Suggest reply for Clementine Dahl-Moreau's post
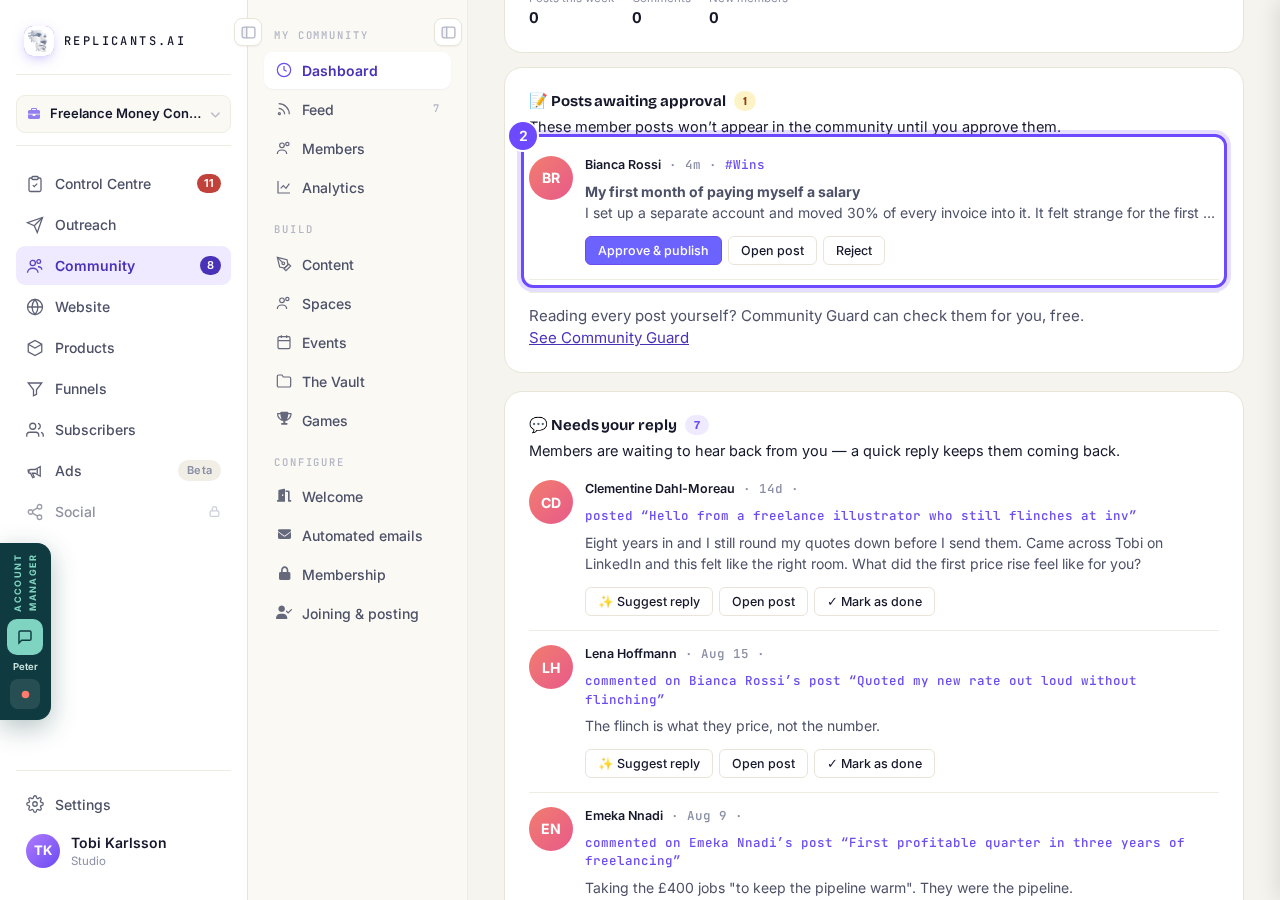This screenshot has height=900, width=1280. tap(649, 602)
